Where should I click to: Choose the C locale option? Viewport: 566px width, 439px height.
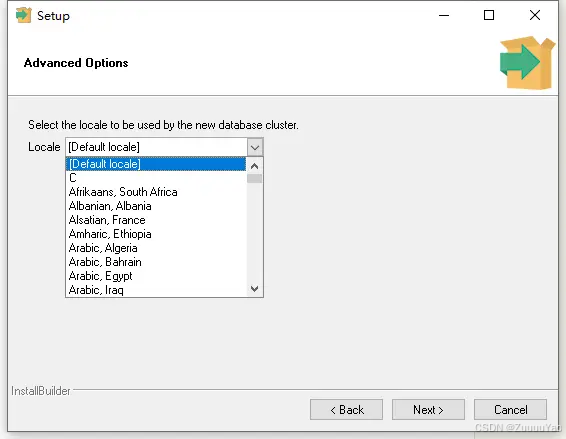(x=156, y=178)
